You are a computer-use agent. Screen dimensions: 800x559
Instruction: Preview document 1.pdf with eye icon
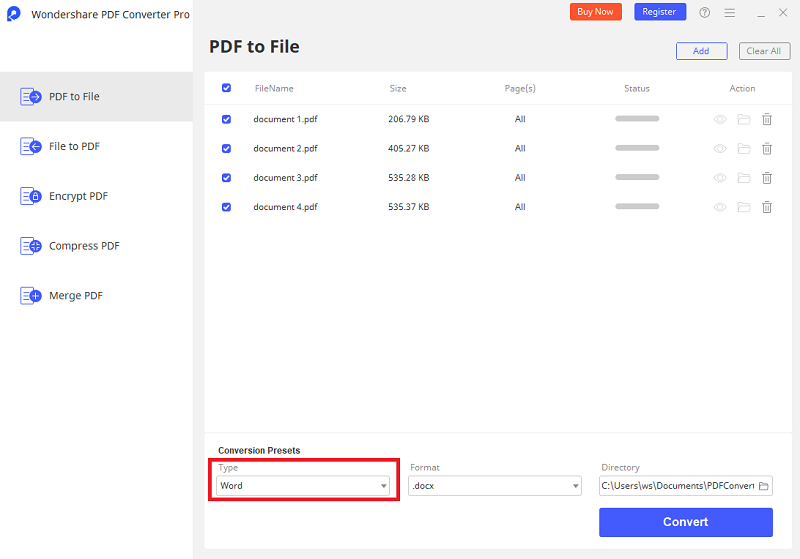720,119
